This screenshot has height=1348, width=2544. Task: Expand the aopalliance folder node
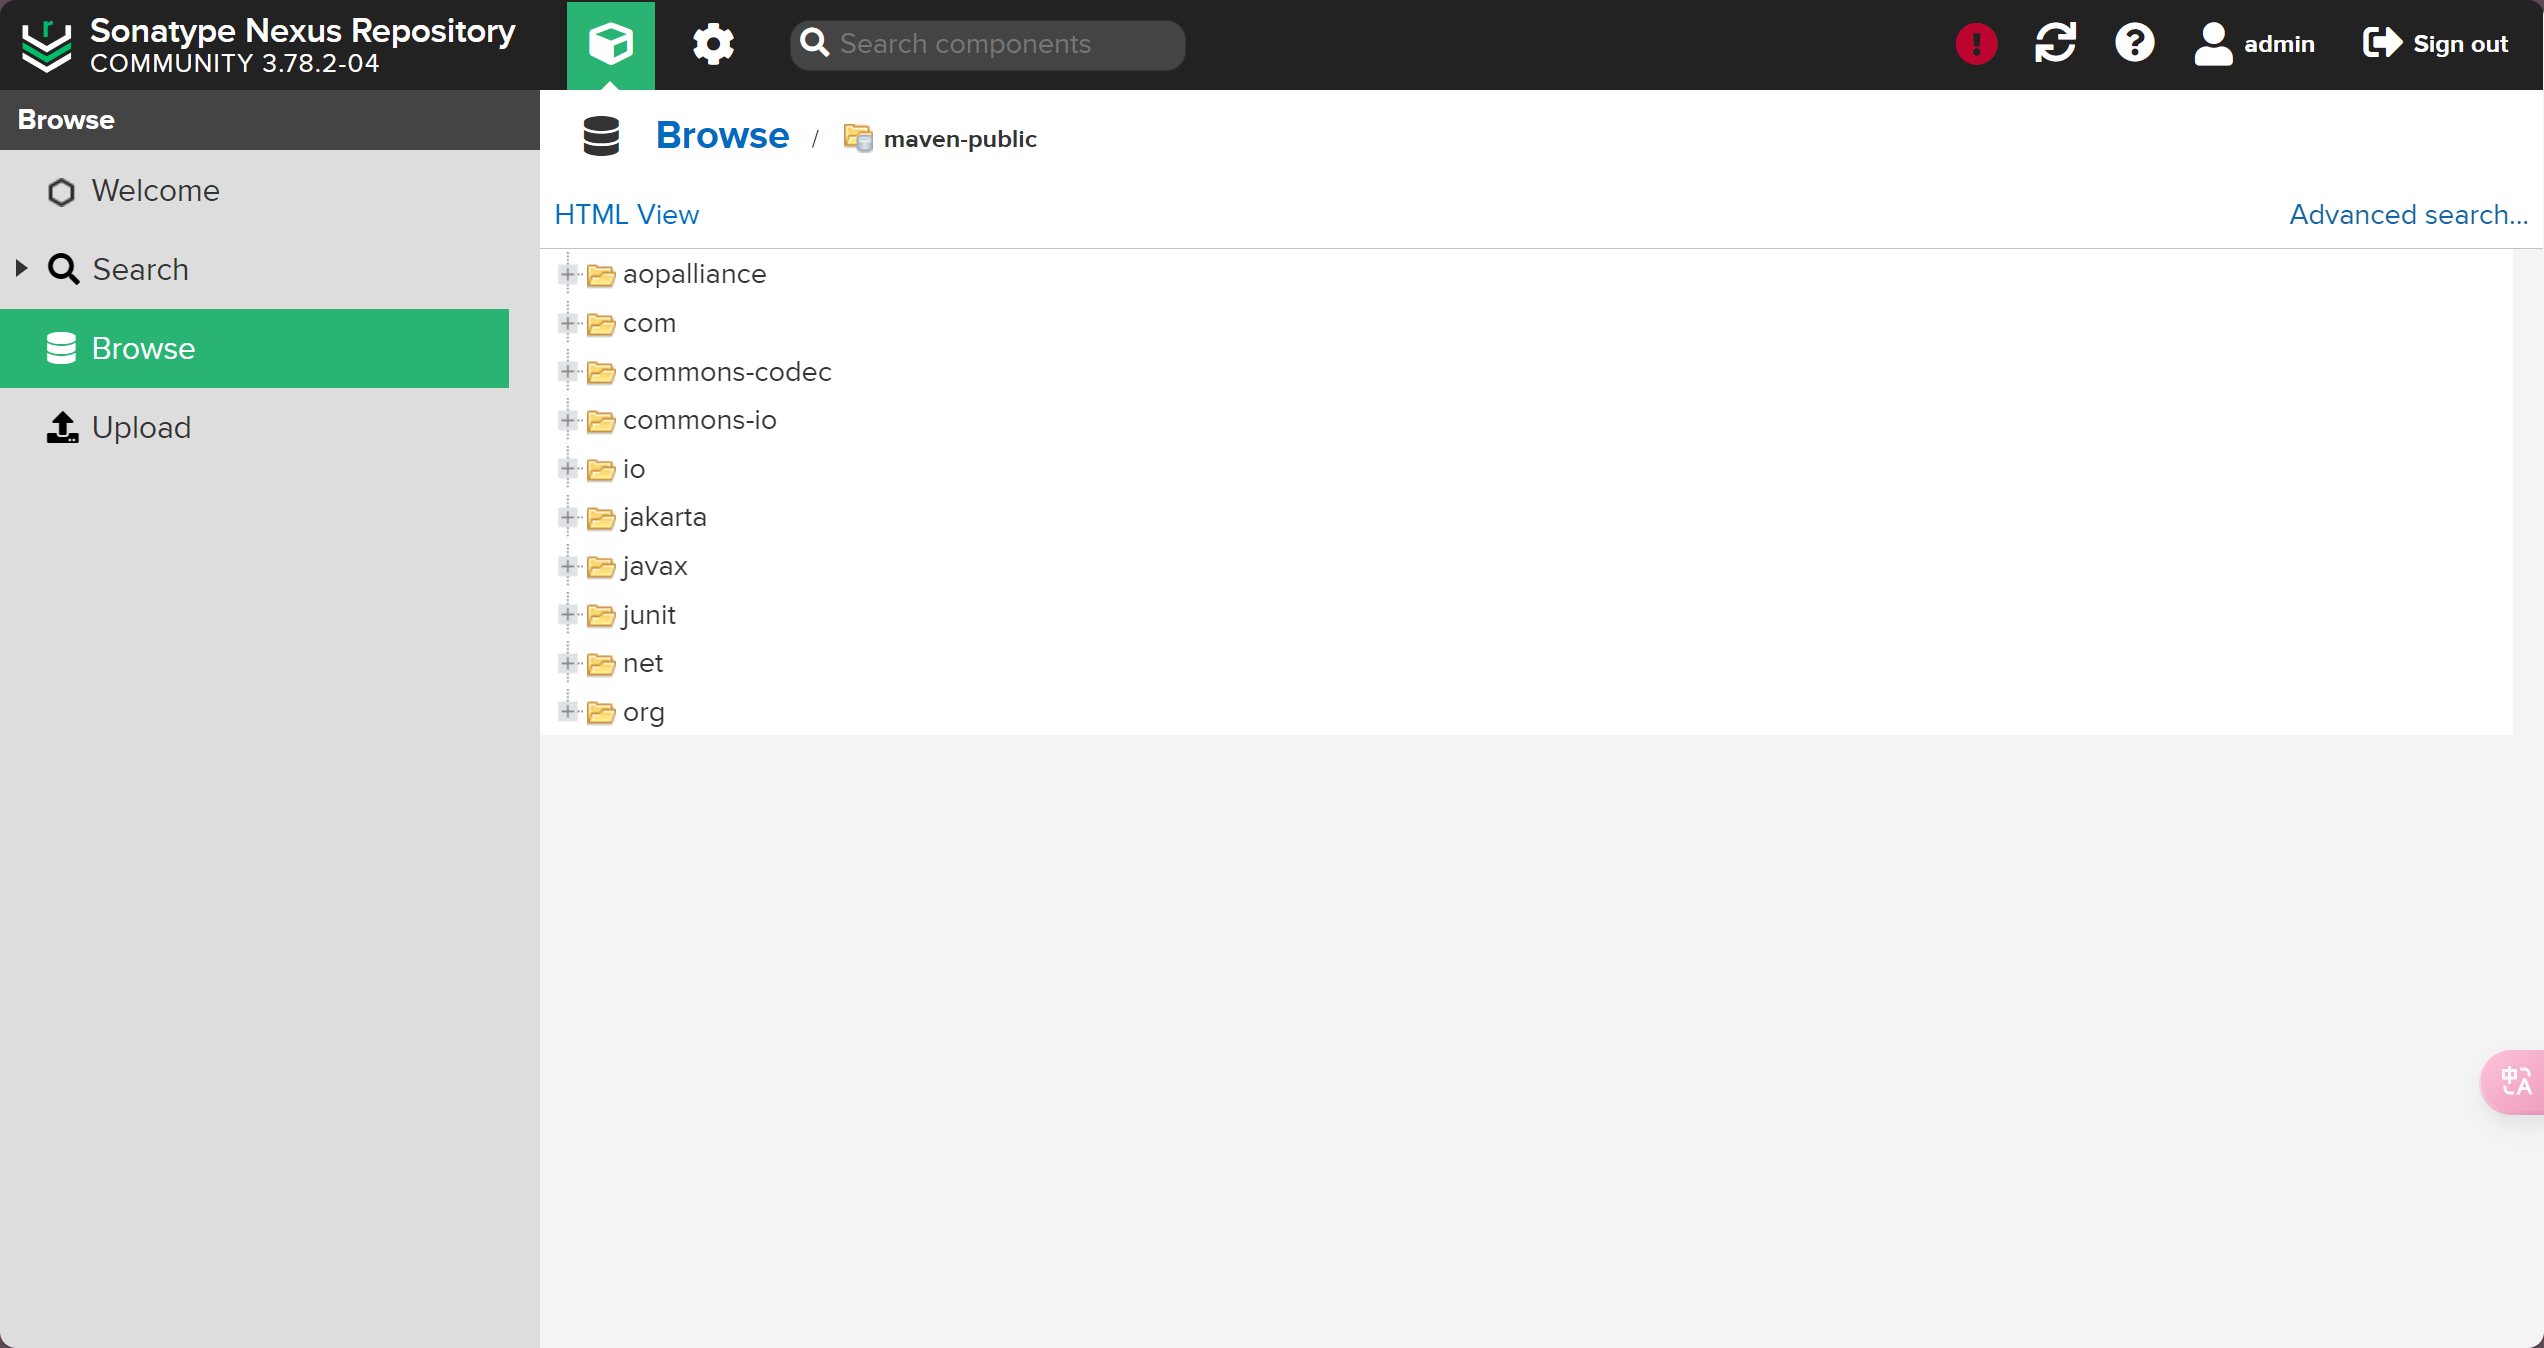(x=568, y=274)
